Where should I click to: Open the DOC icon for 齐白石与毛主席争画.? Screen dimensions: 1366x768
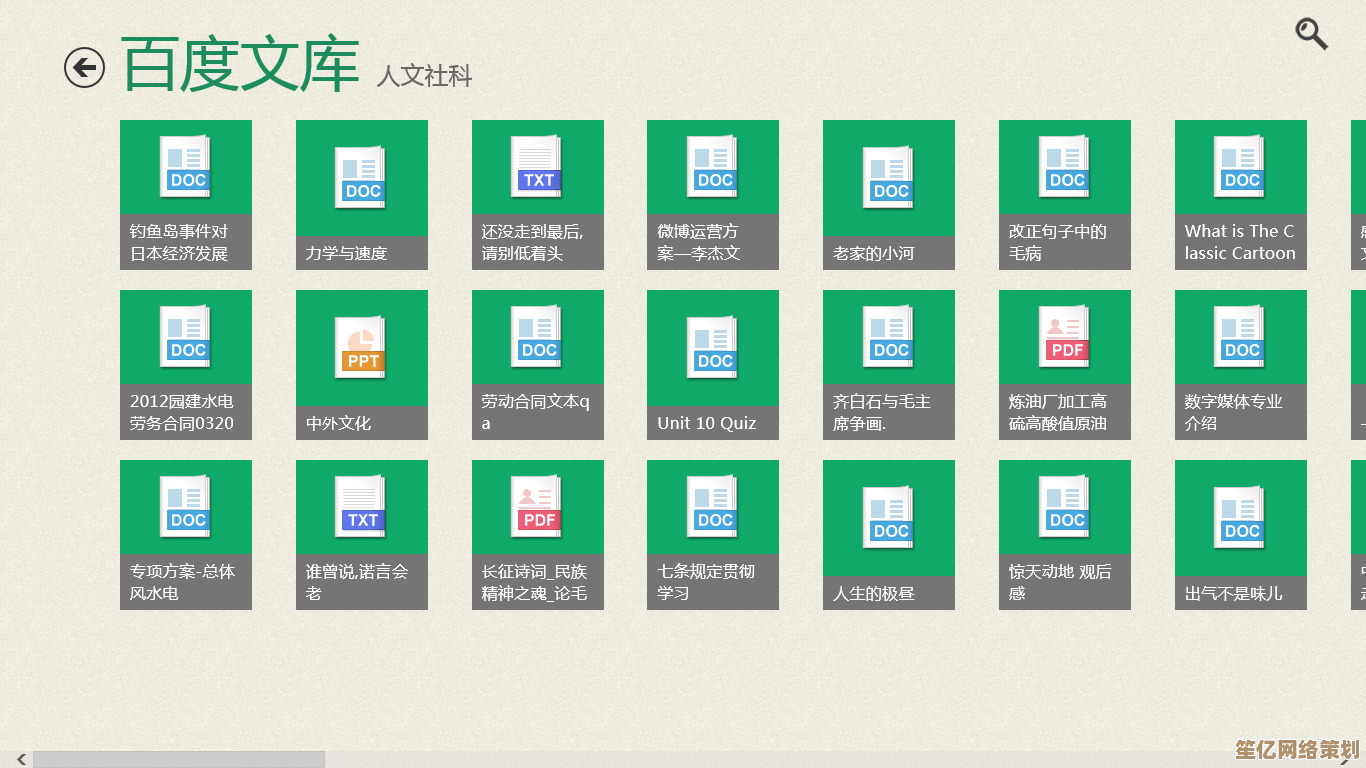click(889, 336)
